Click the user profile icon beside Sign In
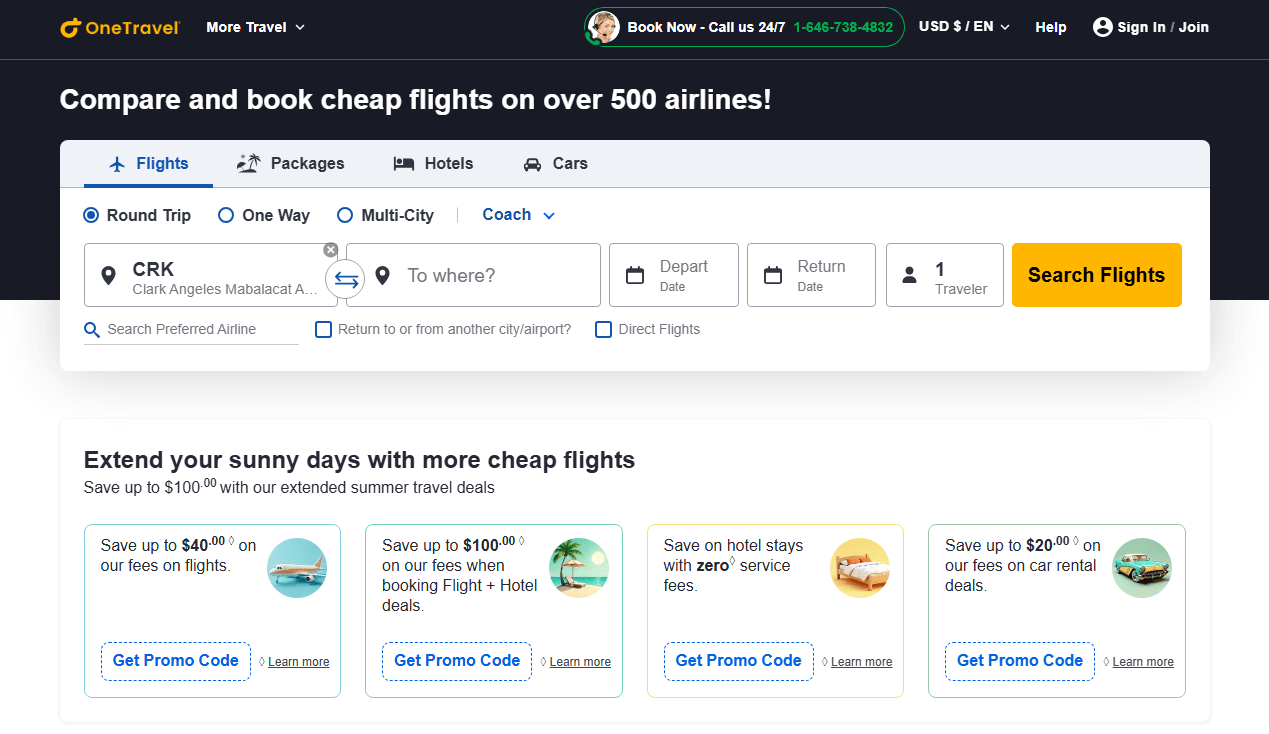The width and height of the screenshot is (1269, 734). click(x=1102, y=27)
